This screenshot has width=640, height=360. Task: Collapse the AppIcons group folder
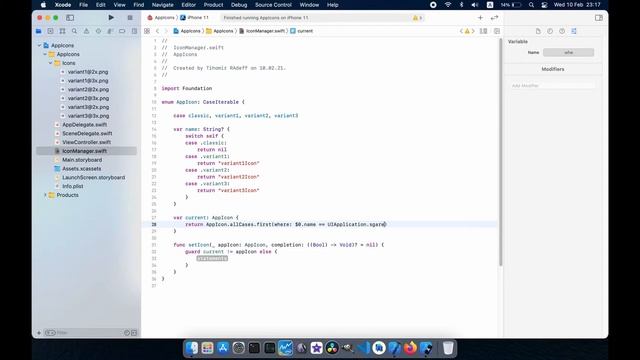45,54
